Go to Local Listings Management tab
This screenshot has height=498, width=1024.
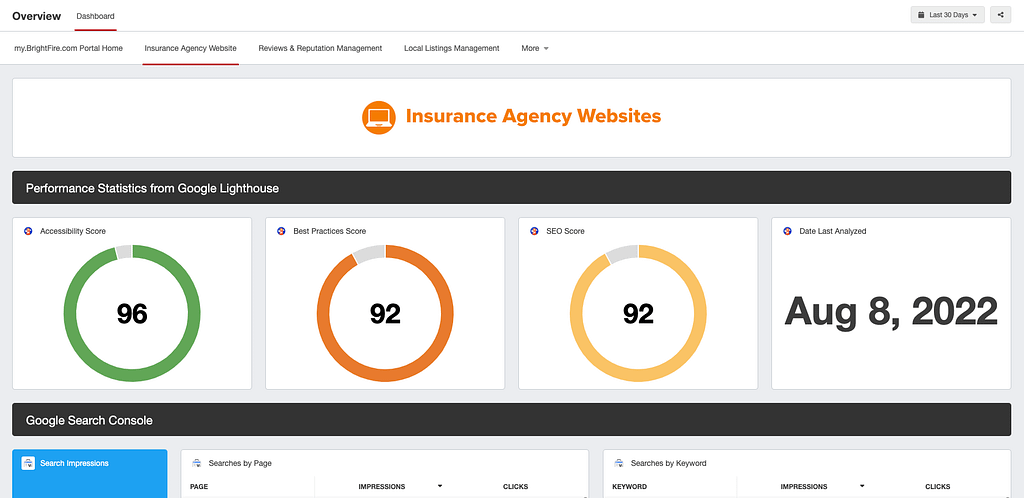(452, 48)
